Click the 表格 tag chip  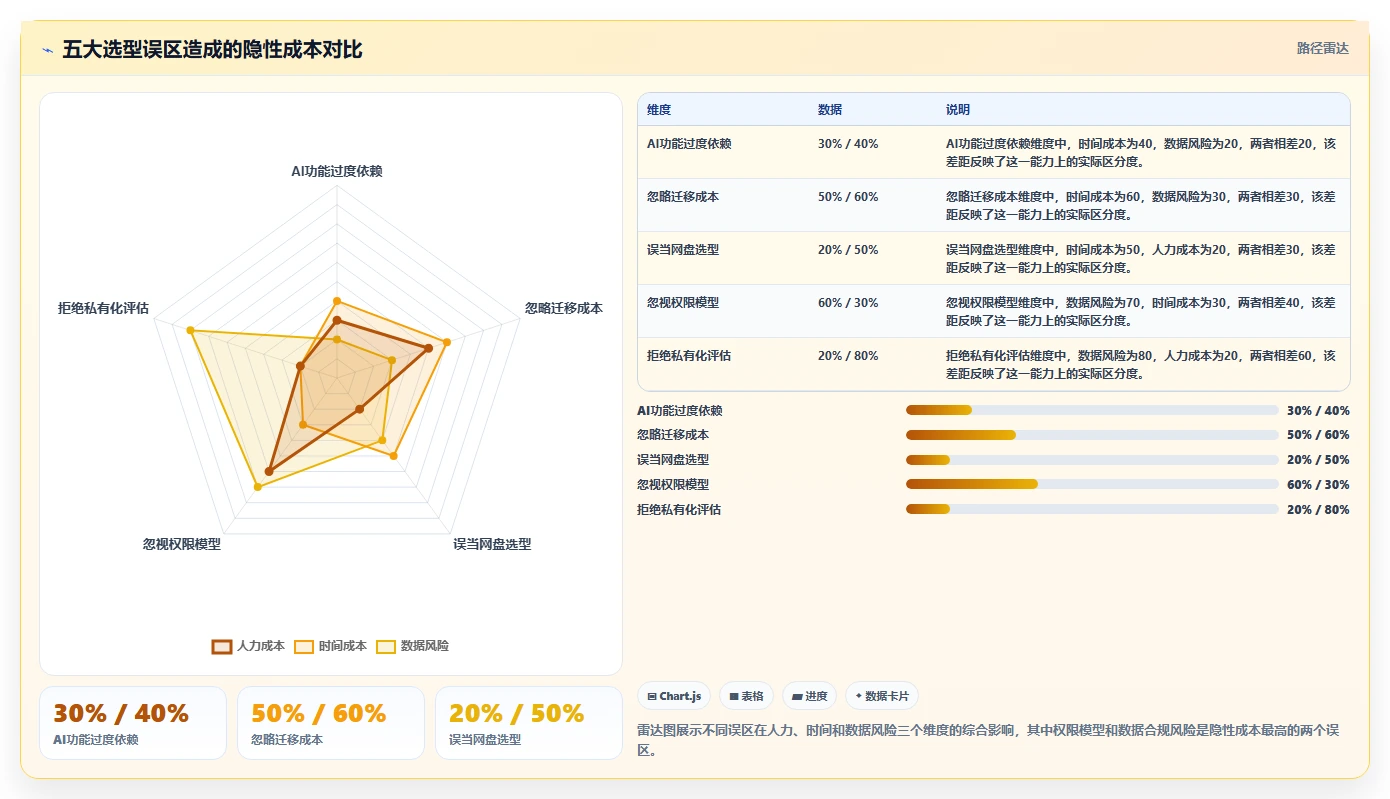[746, 696]
